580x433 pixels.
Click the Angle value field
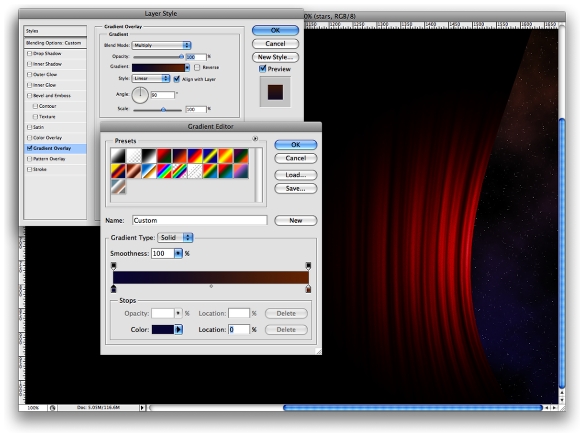tap(163, 95)
